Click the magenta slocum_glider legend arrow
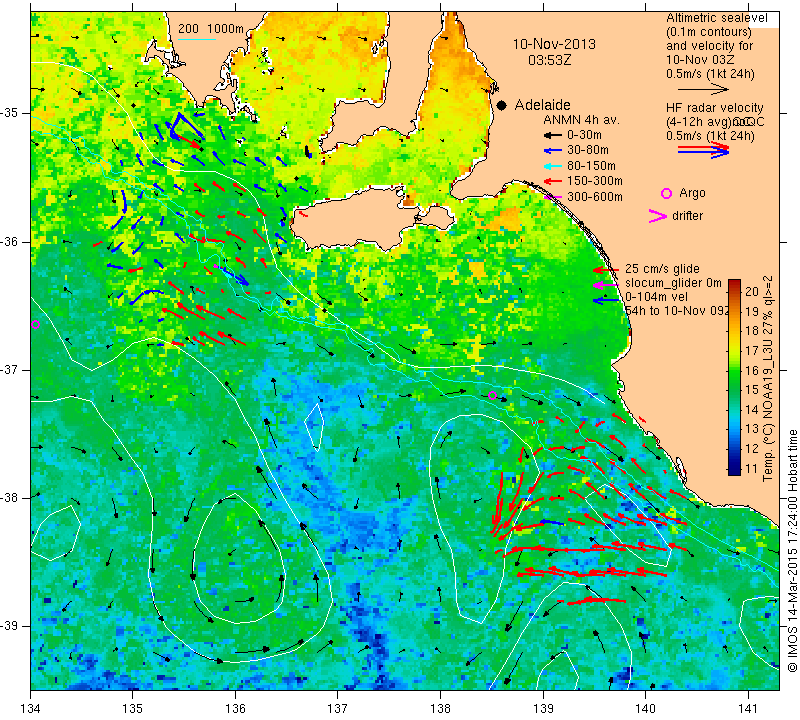This screenshot has height=720, width=800. point(606,284)
